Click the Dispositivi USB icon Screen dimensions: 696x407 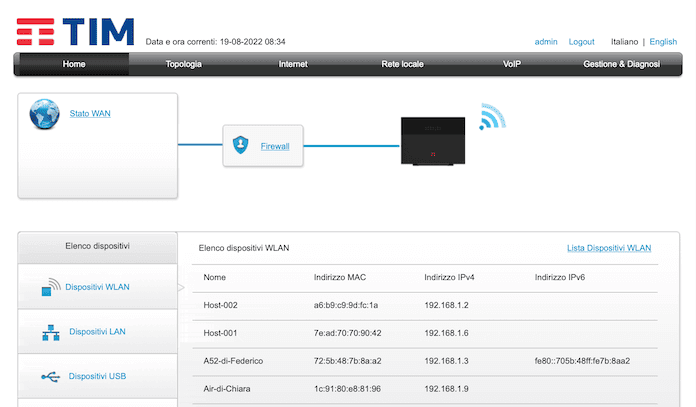51,377
